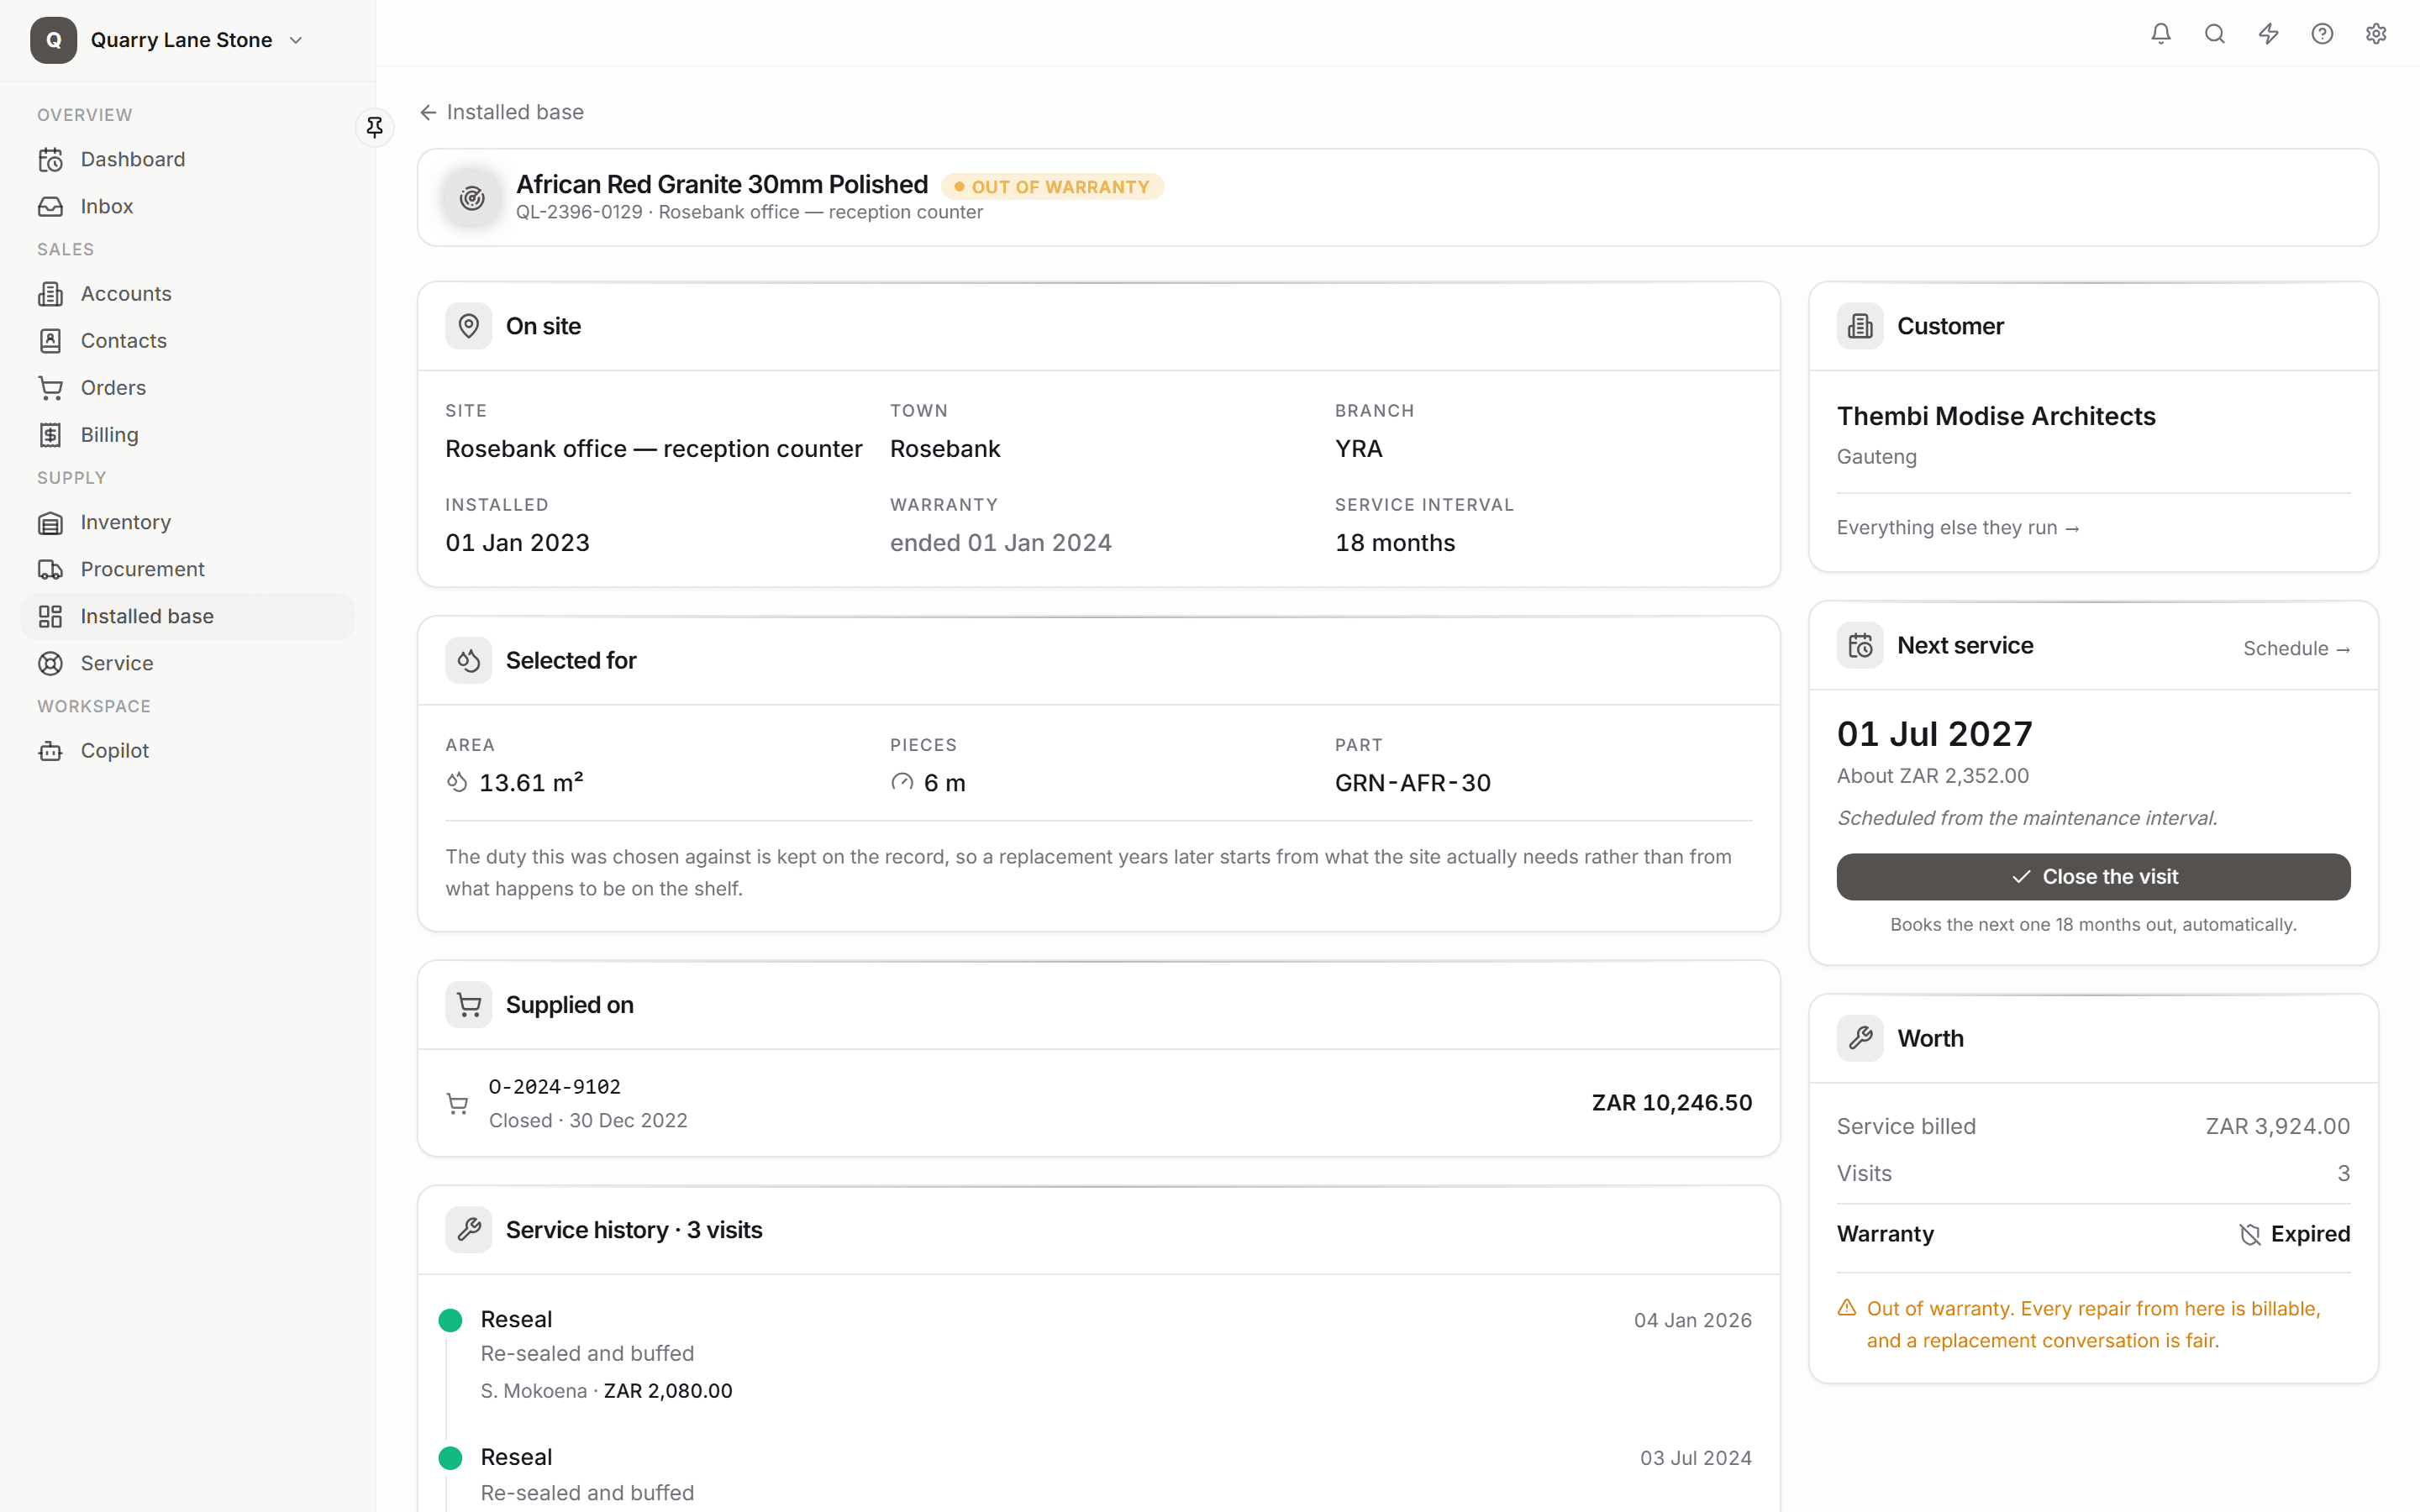Click the Close the visit button

2093,876
